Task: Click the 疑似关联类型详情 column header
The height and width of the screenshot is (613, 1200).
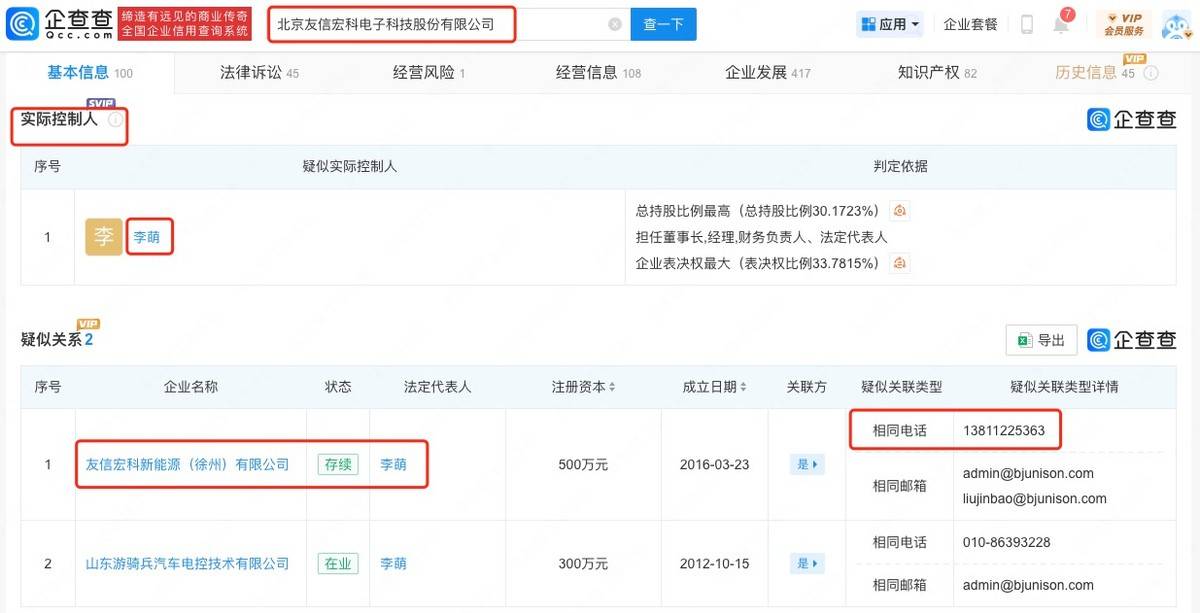Action: [1064, 387]
